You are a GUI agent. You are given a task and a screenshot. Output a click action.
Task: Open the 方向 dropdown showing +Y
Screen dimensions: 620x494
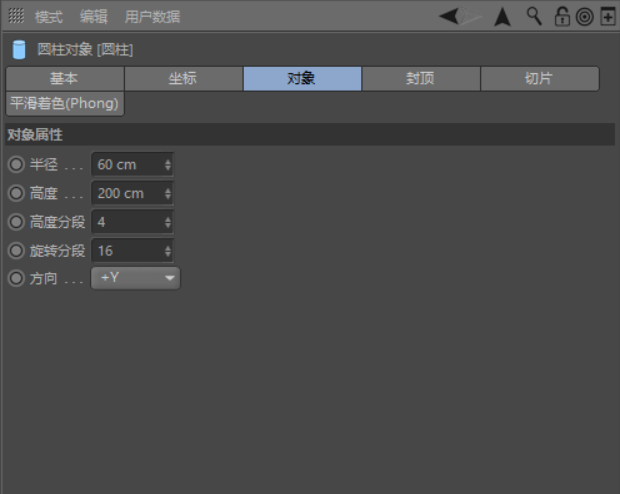click(136, 278)
